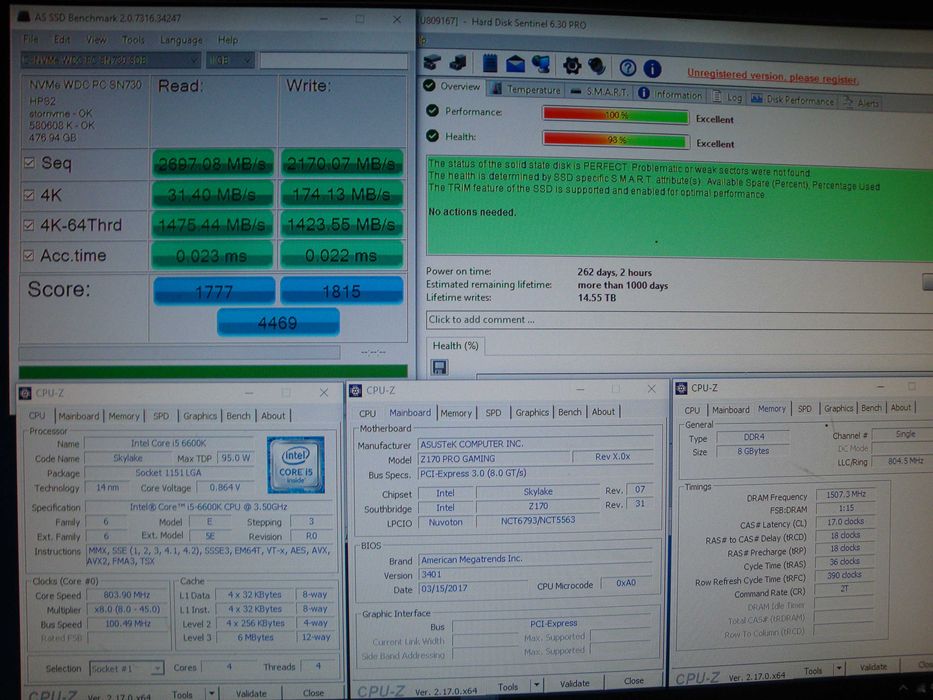The image size is (933, 700).
Task: Open the File menu in AS SSD
Action: pyautogui.click(x=30, y=39)
